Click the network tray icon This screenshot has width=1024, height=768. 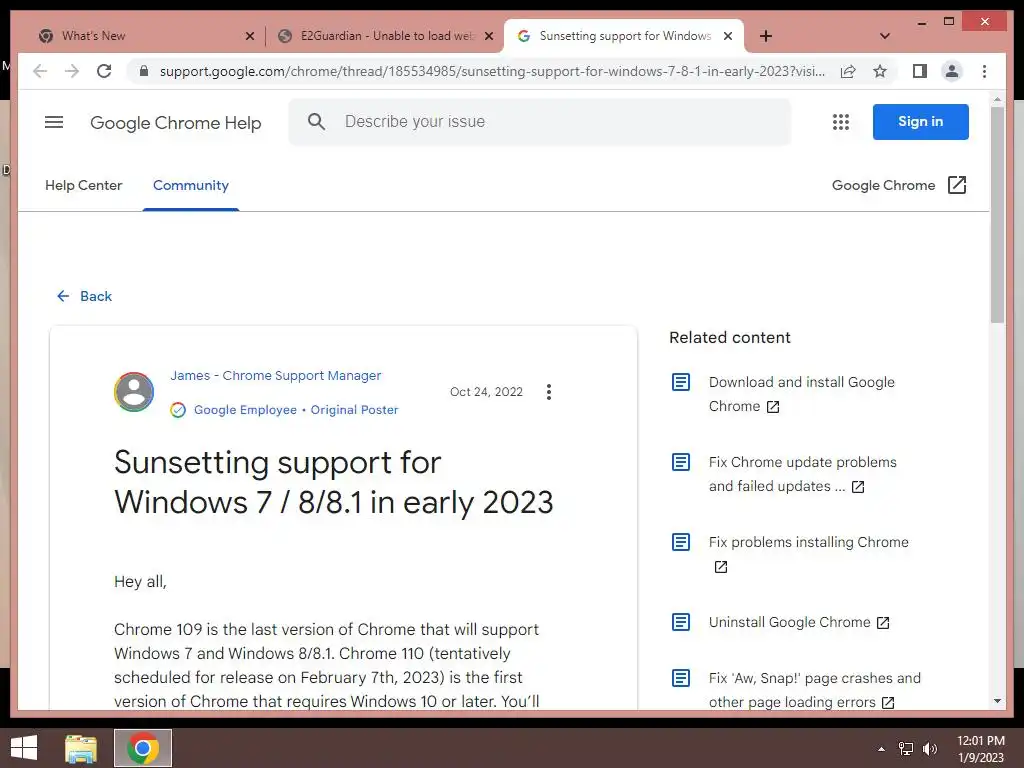point(906,749)
